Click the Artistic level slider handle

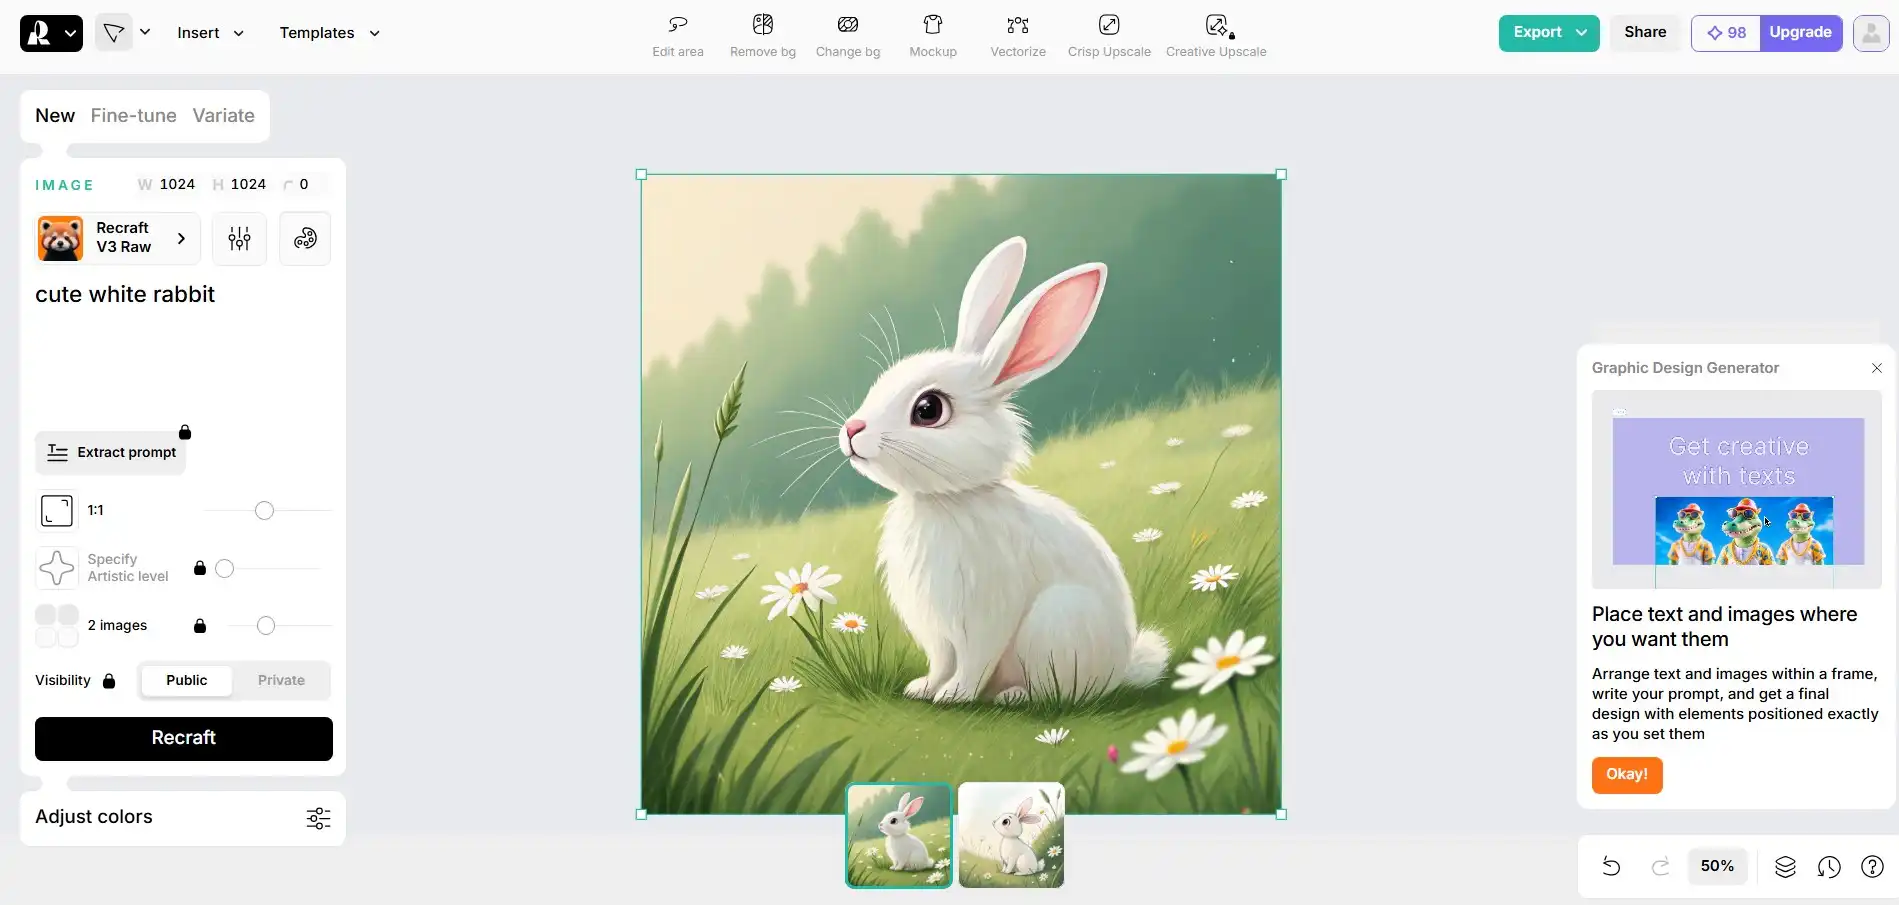tap(225, 569)
